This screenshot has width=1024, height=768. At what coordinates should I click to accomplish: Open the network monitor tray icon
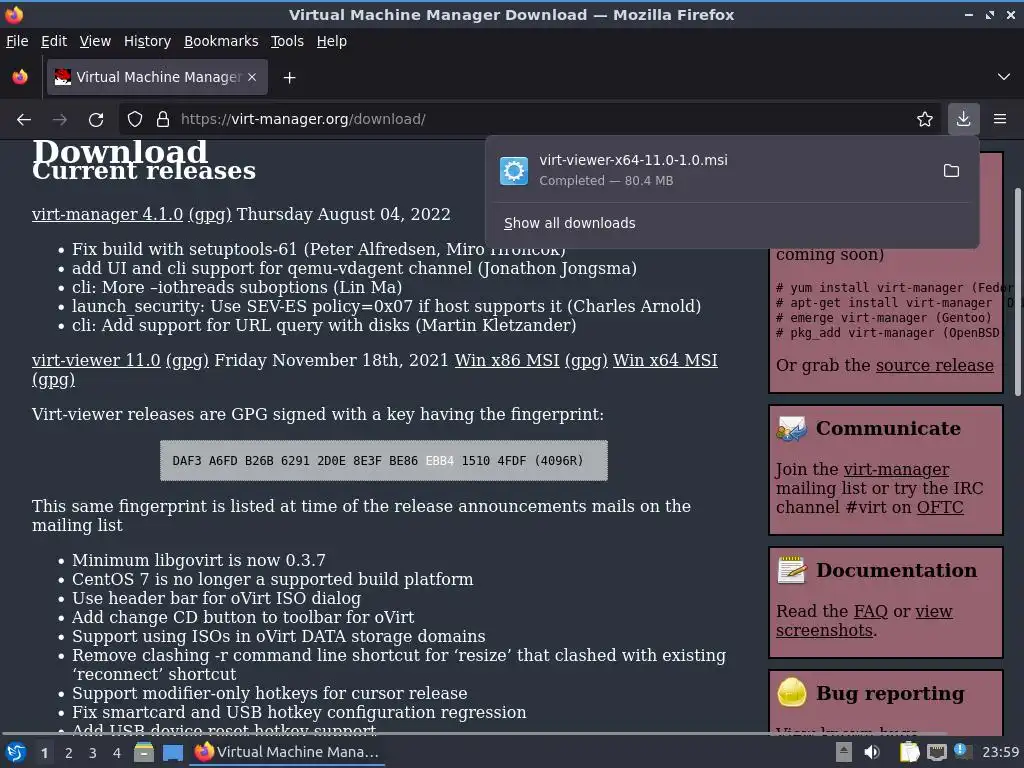(x=936, y=752)
